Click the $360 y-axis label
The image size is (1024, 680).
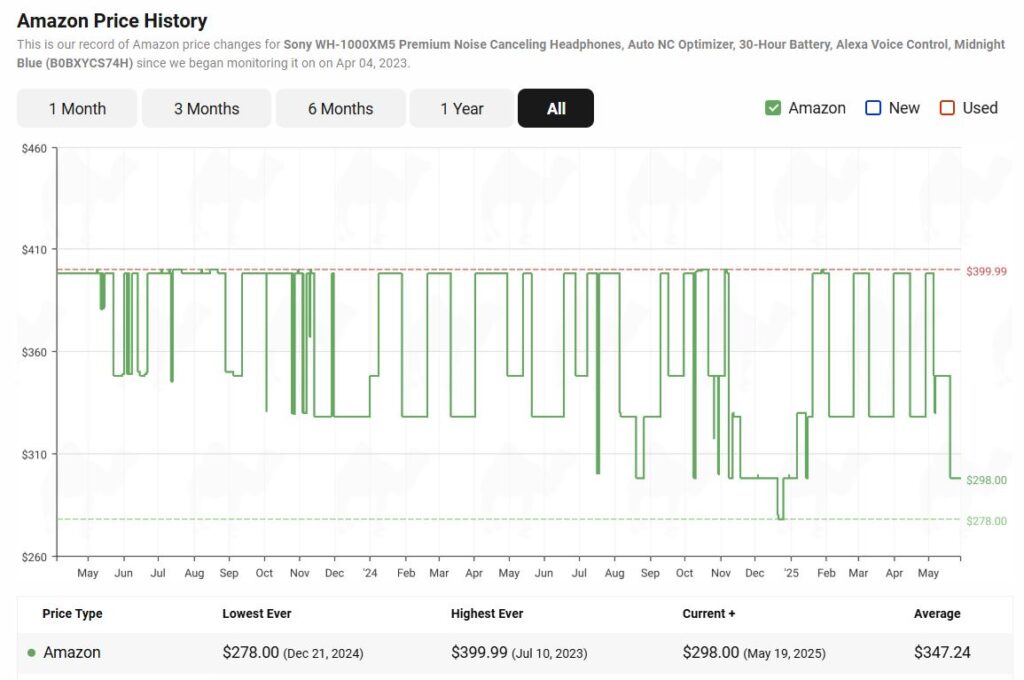(34, 352)
